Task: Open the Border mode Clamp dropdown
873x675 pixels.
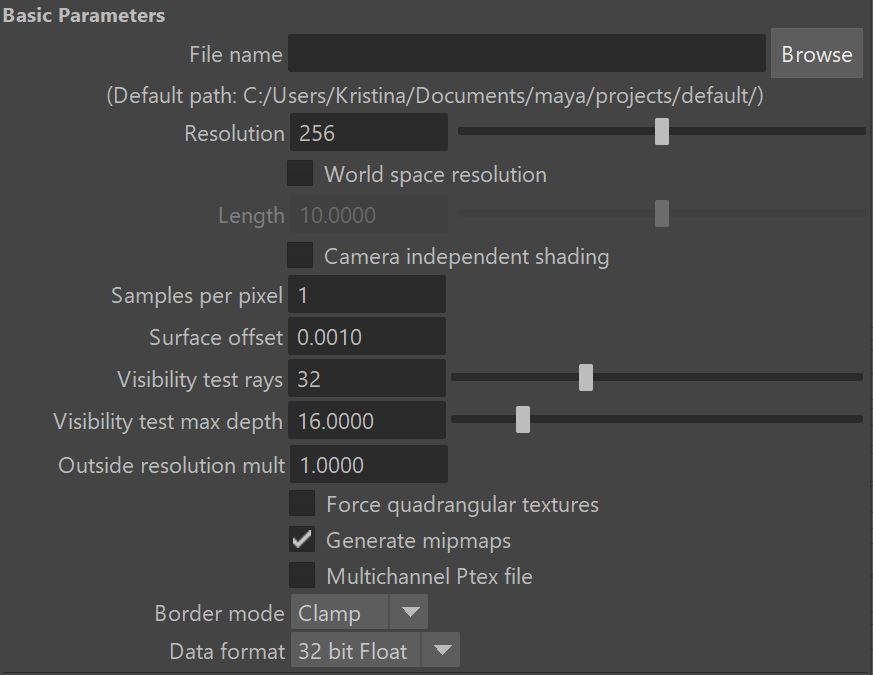Action: coord(359,613)
